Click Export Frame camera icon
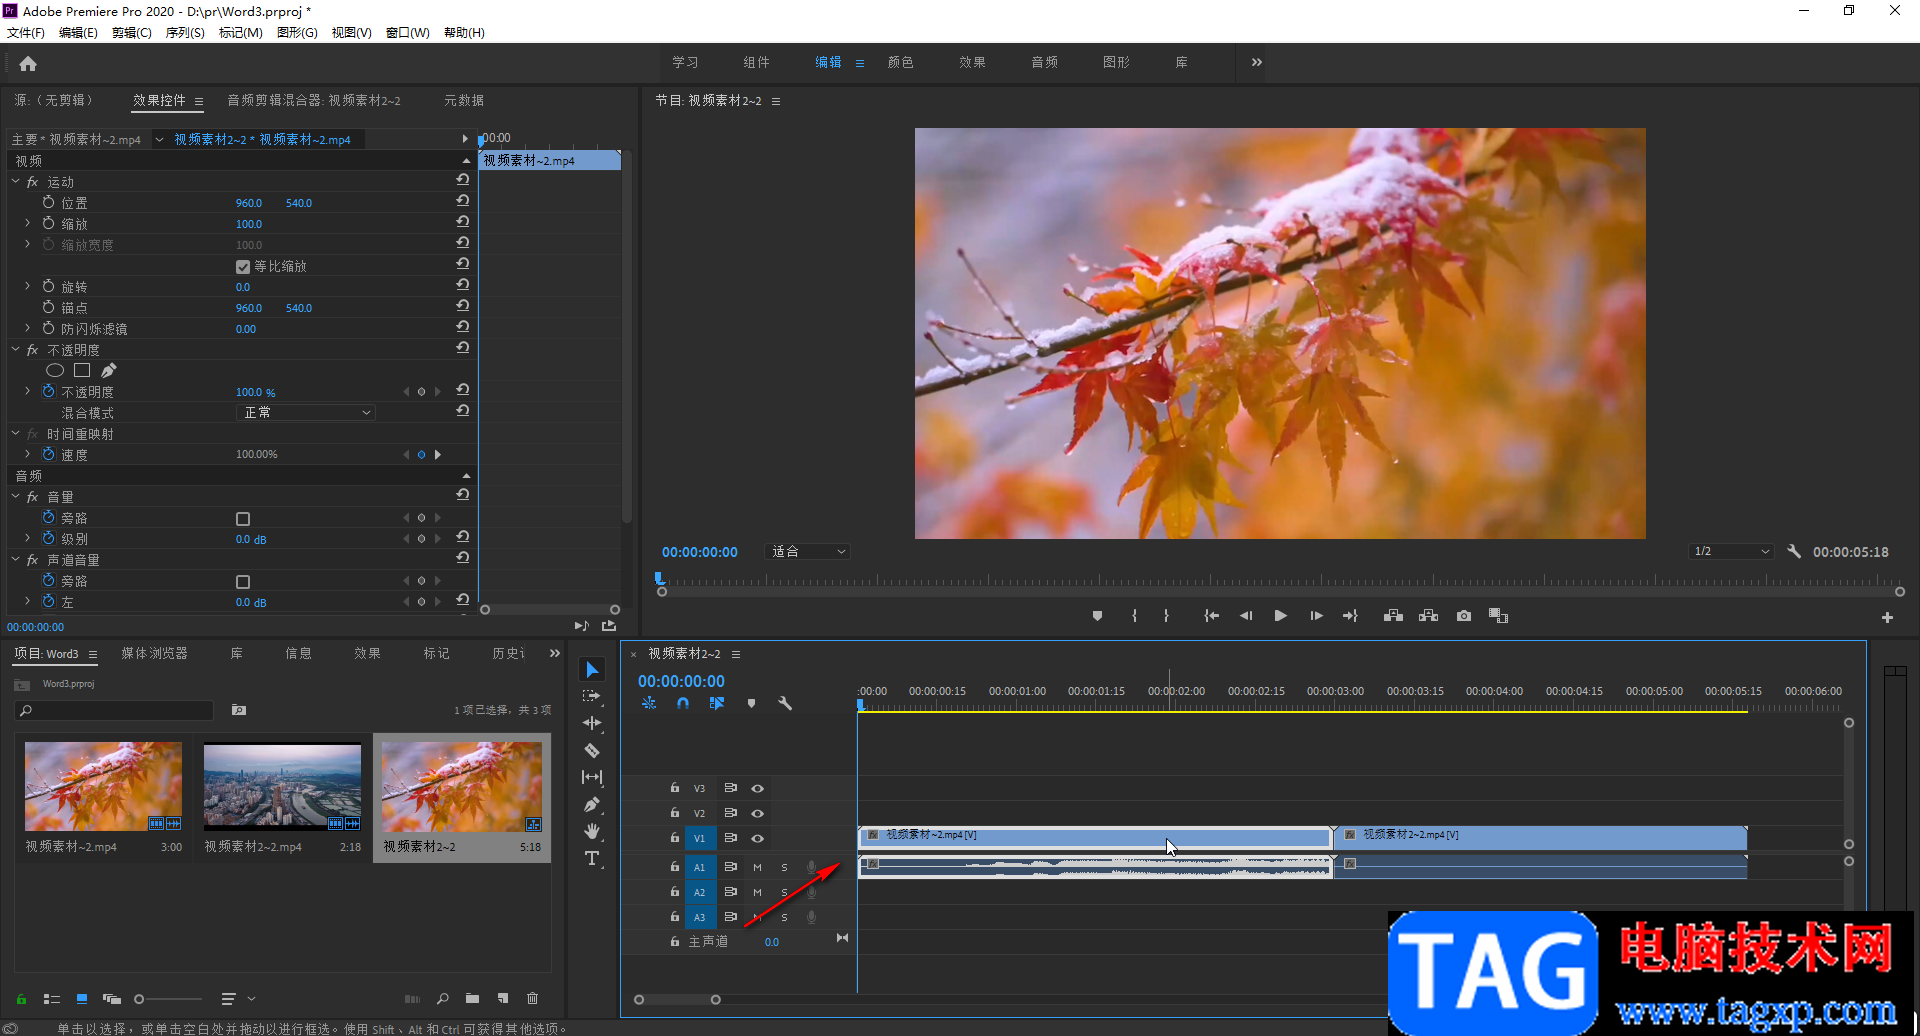 [1464, 616]
